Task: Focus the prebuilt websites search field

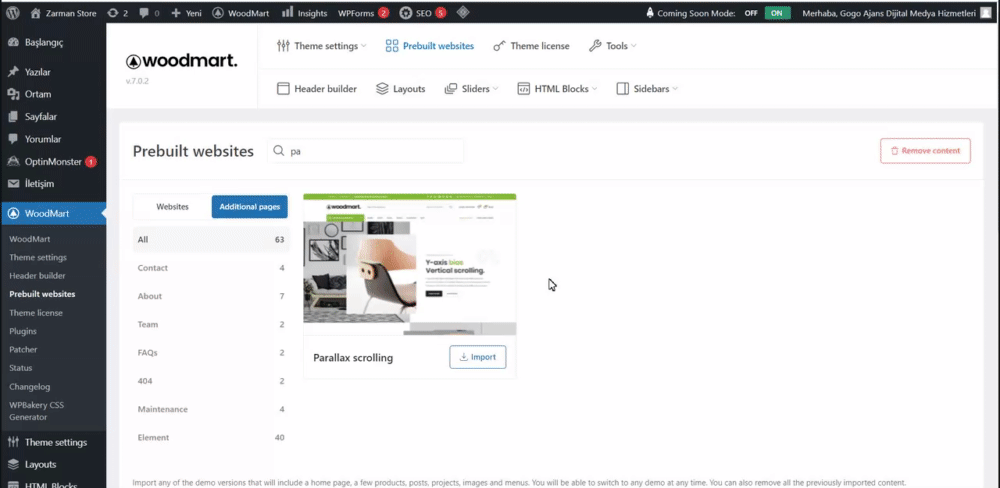Action: [365, 151]
